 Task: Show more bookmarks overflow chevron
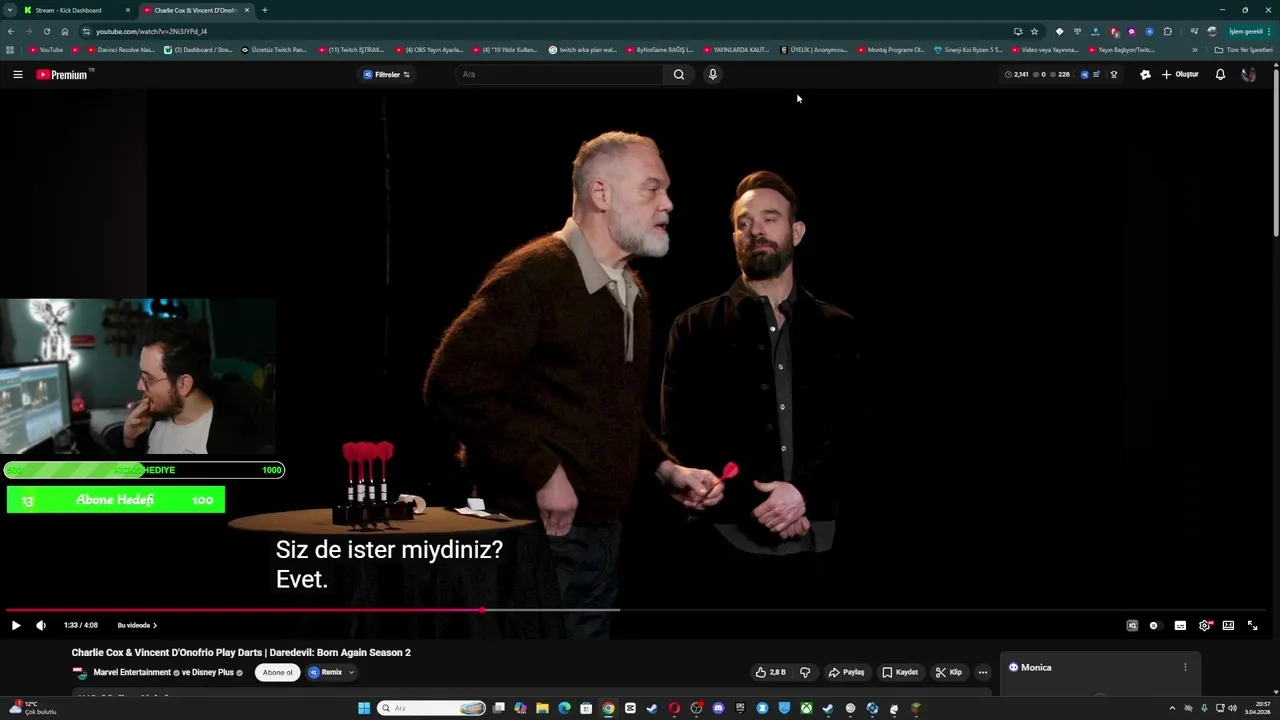1195,49
